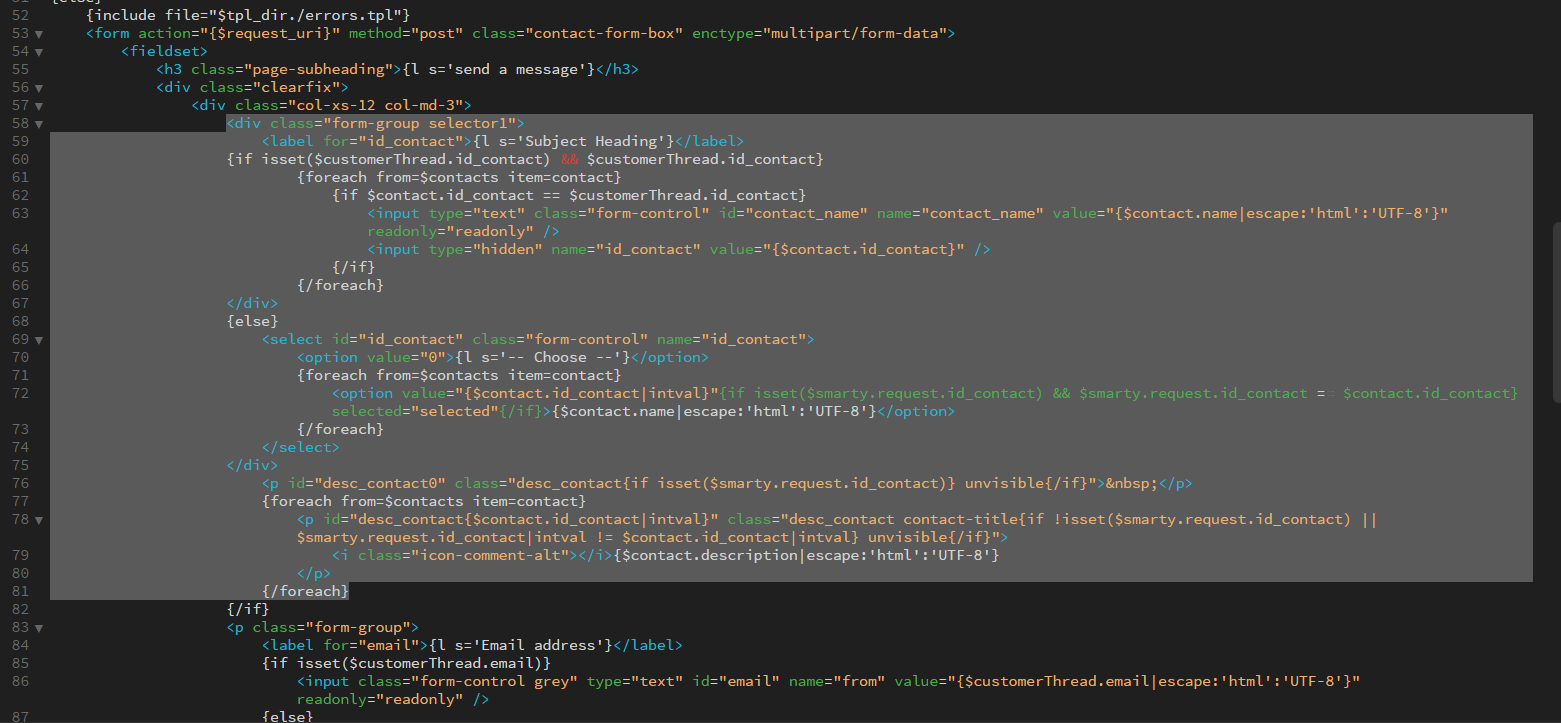Fold the clearfix div at line 56
The width and height of the screenshot is (1561, 723).
click(39, 88)
